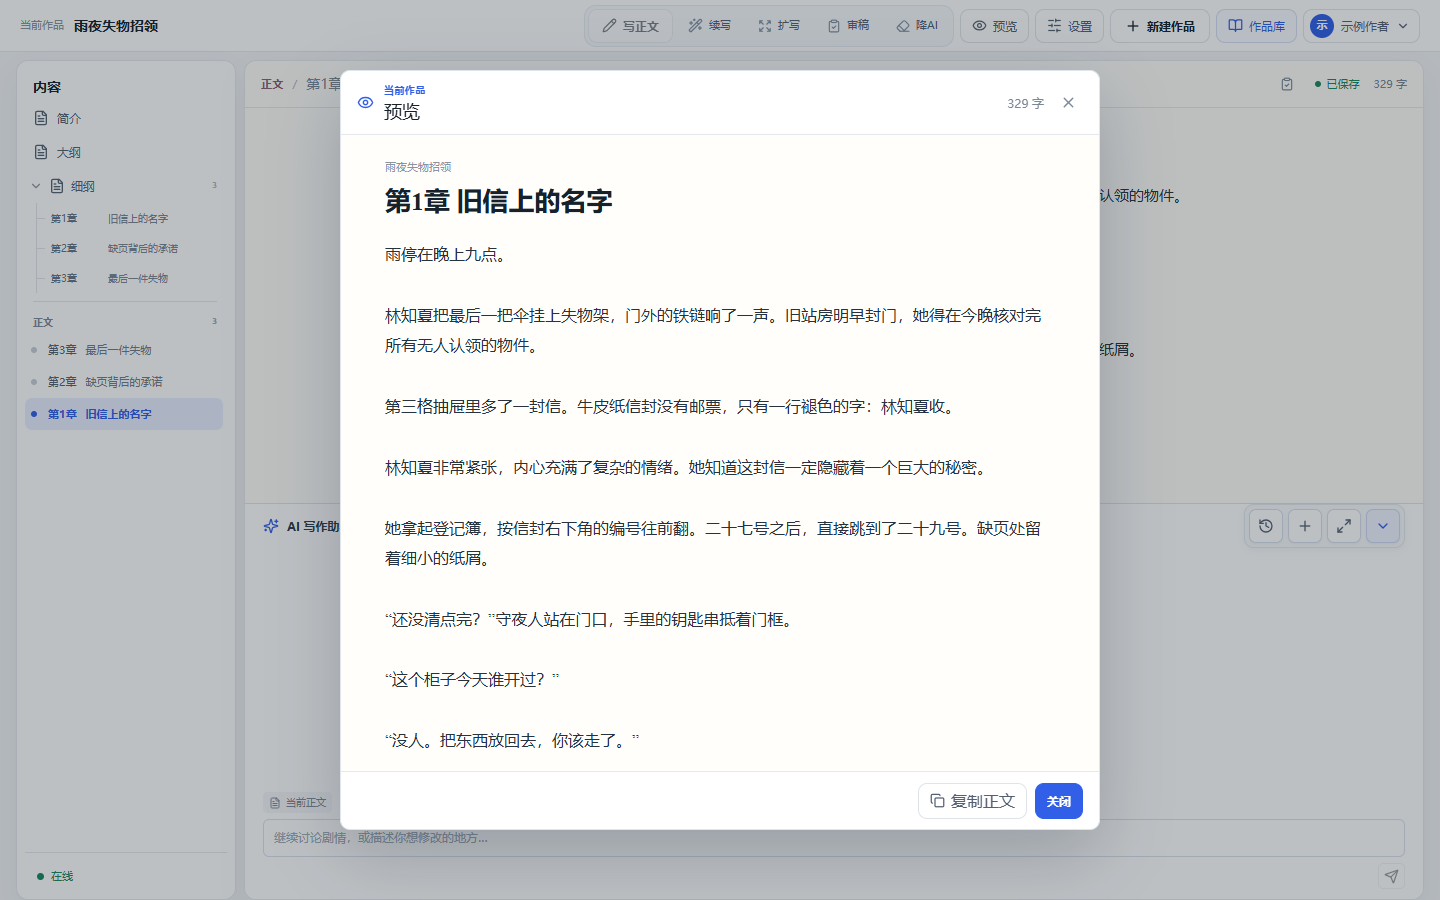This screenshot has width=1440, height=900.
Task: Open the 作品库 library
Action: click(1256, 26)
